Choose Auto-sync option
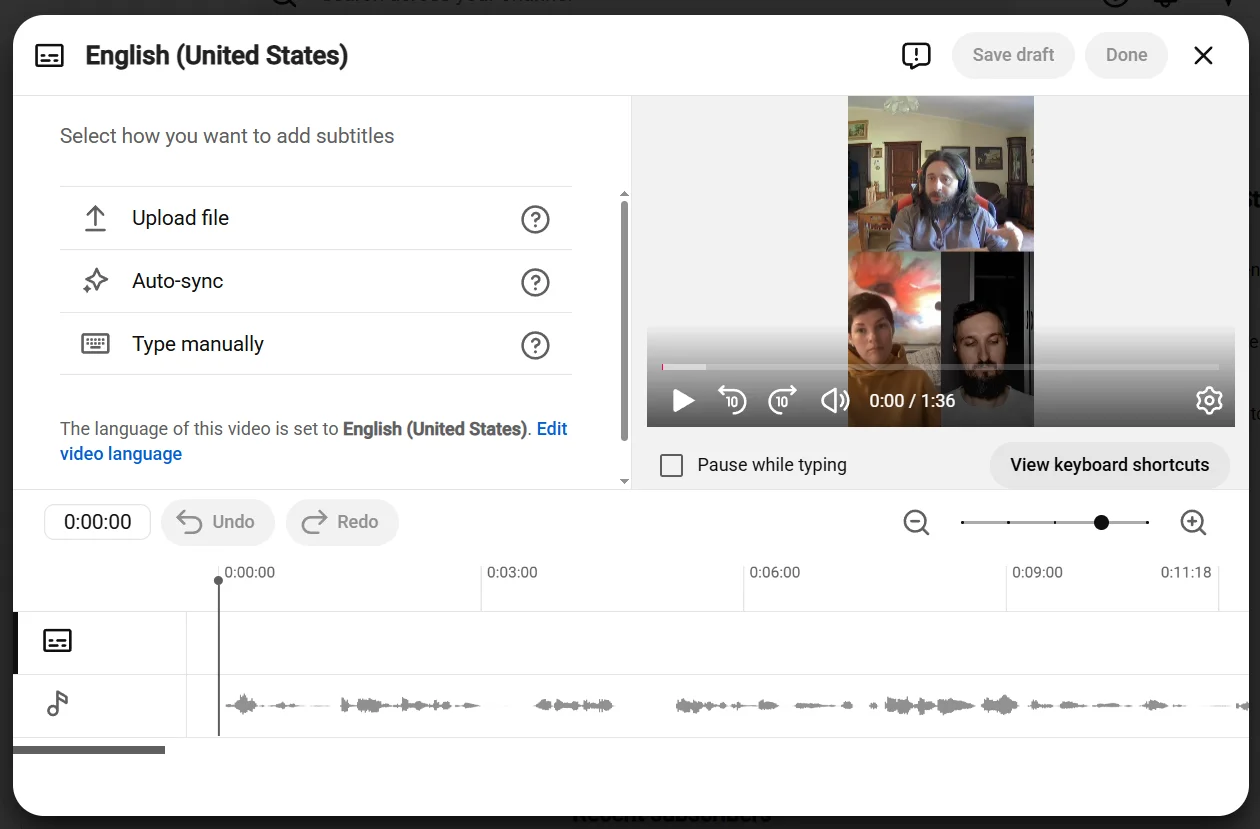 (316, 281)
